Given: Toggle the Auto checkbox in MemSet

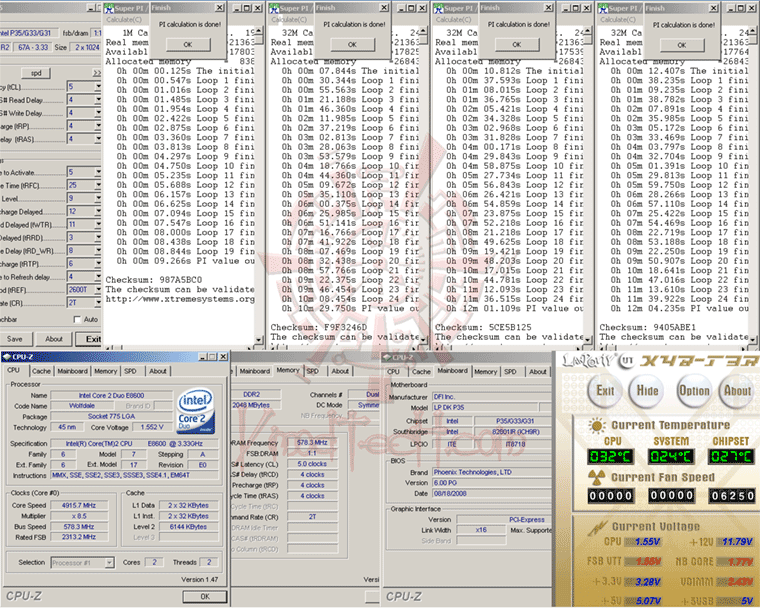Looking at the screenshot, I should [x=77, y=320].
